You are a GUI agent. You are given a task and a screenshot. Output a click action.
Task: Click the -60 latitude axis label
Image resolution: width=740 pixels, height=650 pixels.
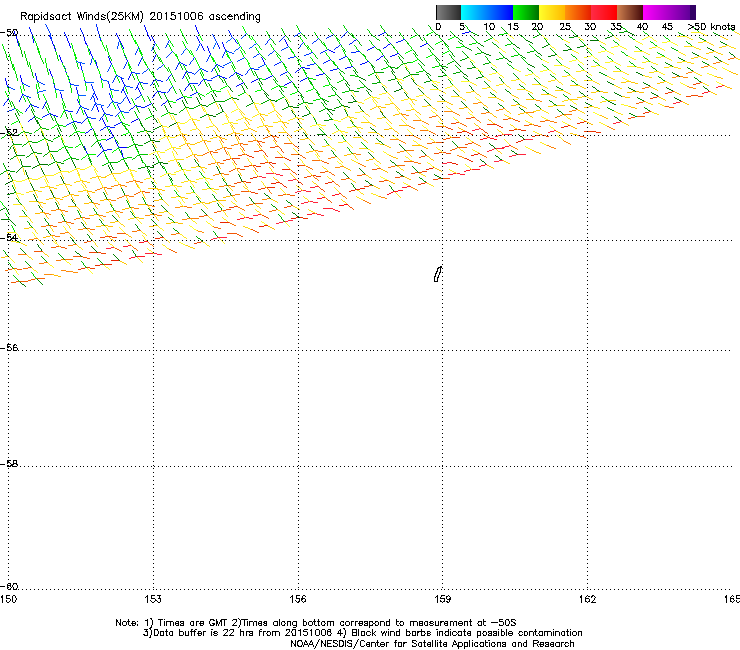tap(9, 586)
